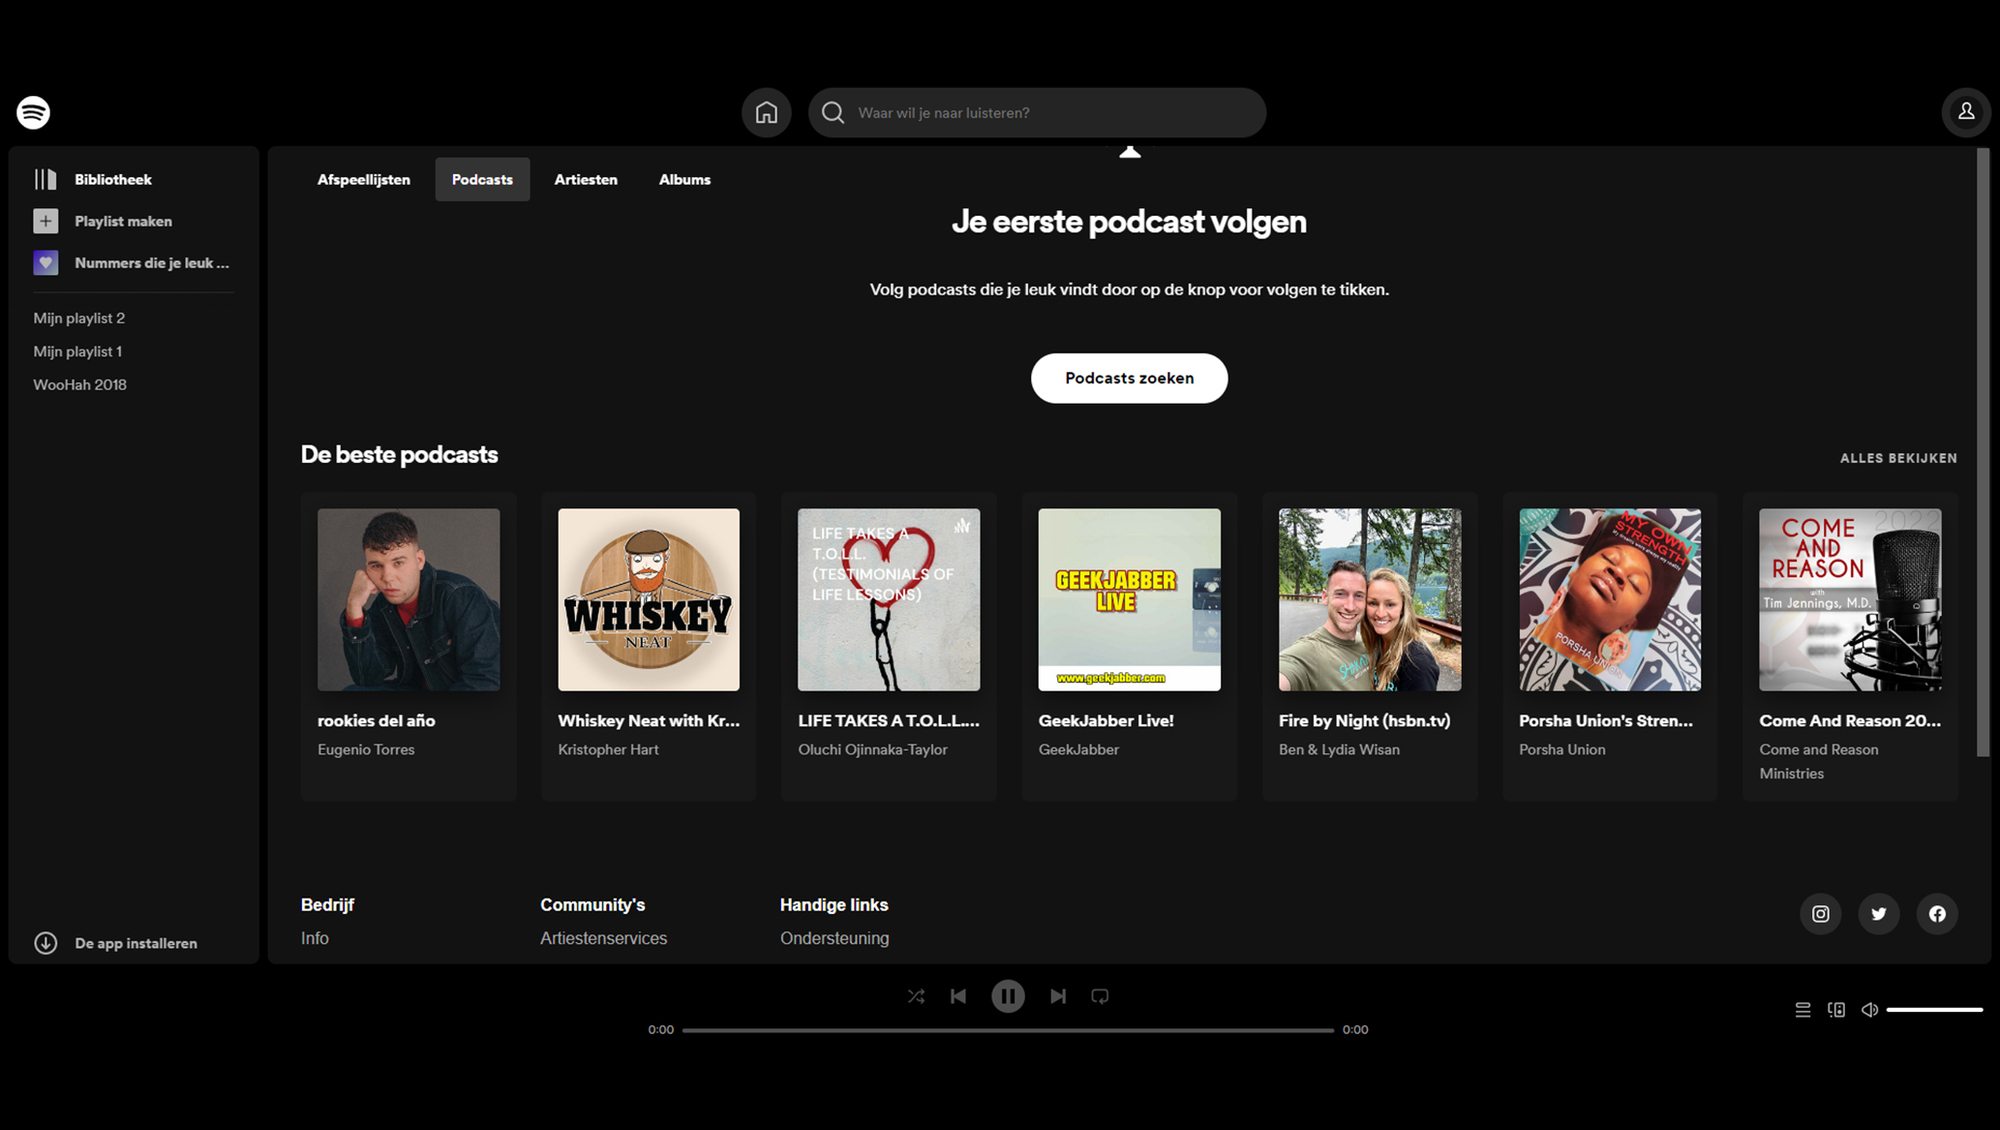Click the track progress bar
Image resolution: width=2000 pixels, height=1130 pixels.
[1008, 1030]
